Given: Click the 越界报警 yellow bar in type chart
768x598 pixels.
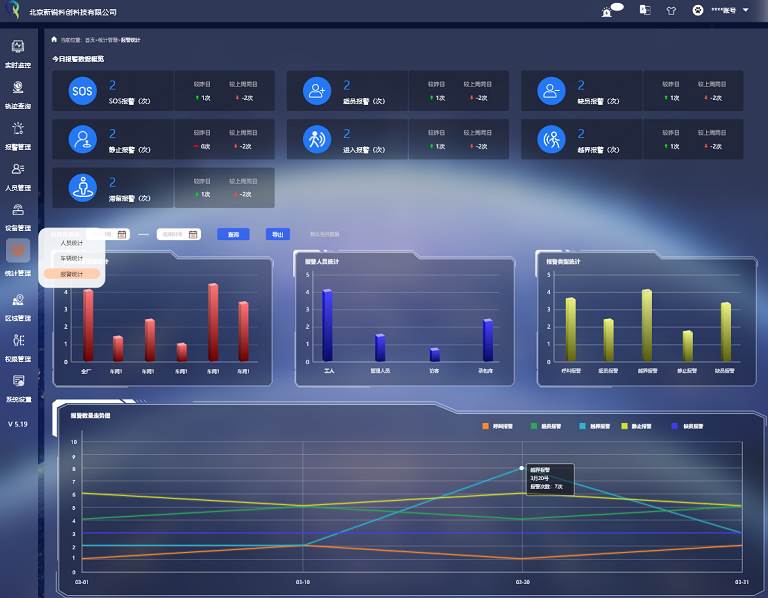Looking at the screenshot, I should (647, 325).
